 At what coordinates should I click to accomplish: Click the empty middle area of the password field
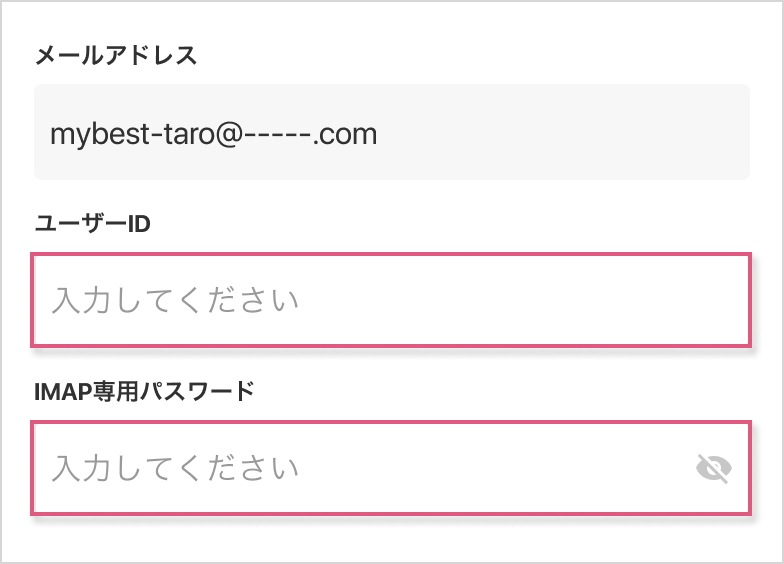(495, 468)
